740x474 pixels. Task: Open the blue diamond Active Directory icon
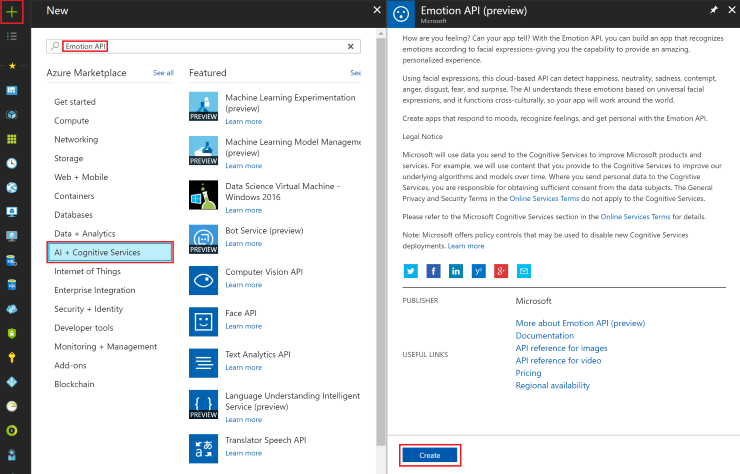tap(12, 382)
